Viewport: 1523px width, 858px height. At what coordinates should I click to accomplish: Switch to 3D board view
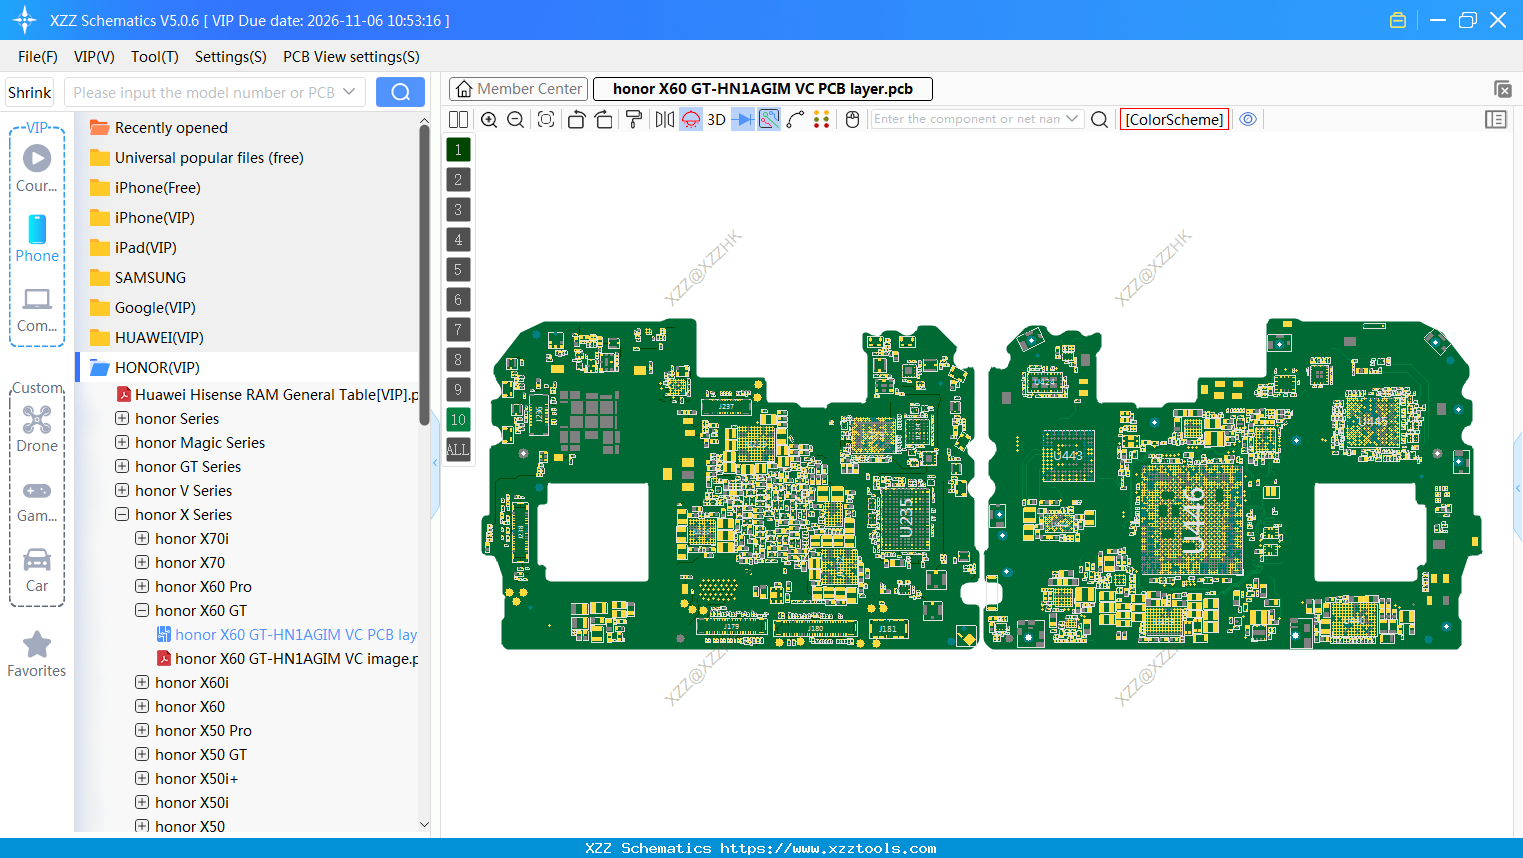[716, 119]
